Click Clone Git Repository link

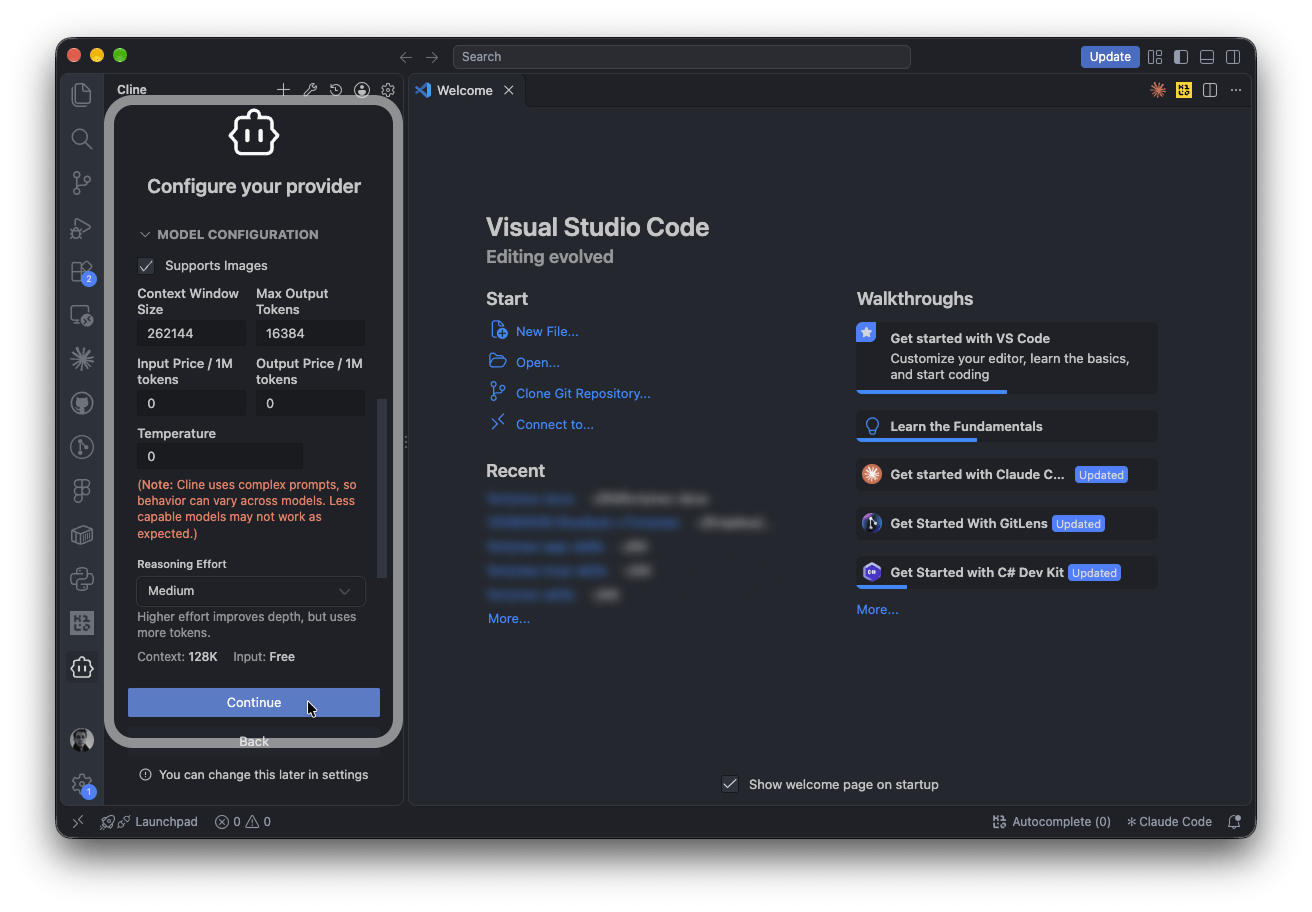583,393
